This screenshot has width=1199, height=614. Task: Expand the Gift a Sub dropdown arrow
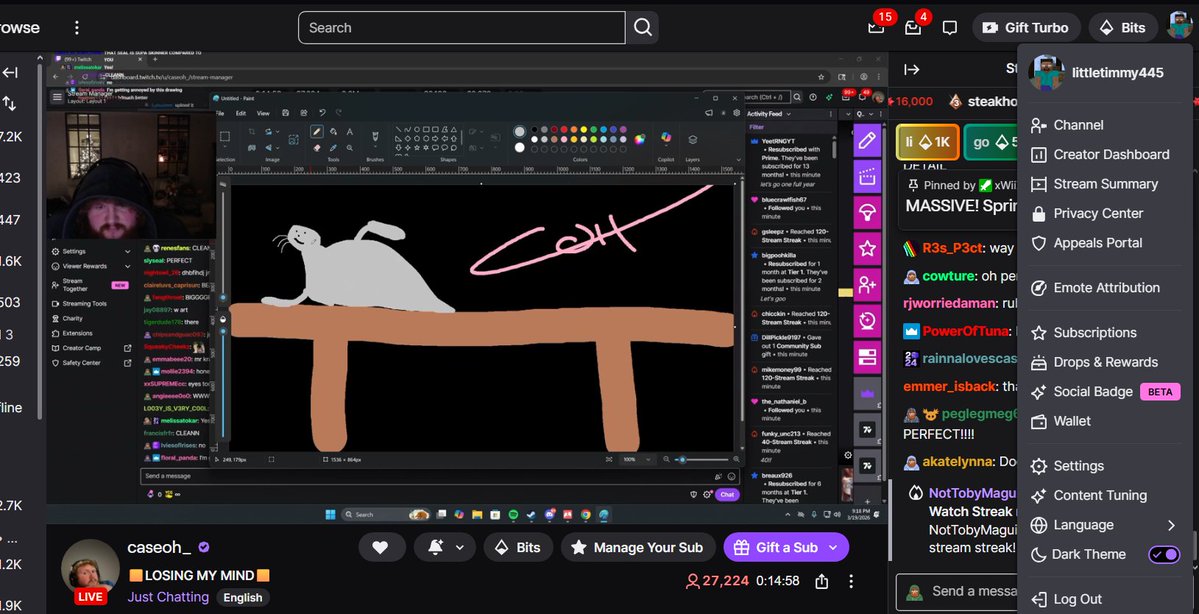tap(833, 547)
